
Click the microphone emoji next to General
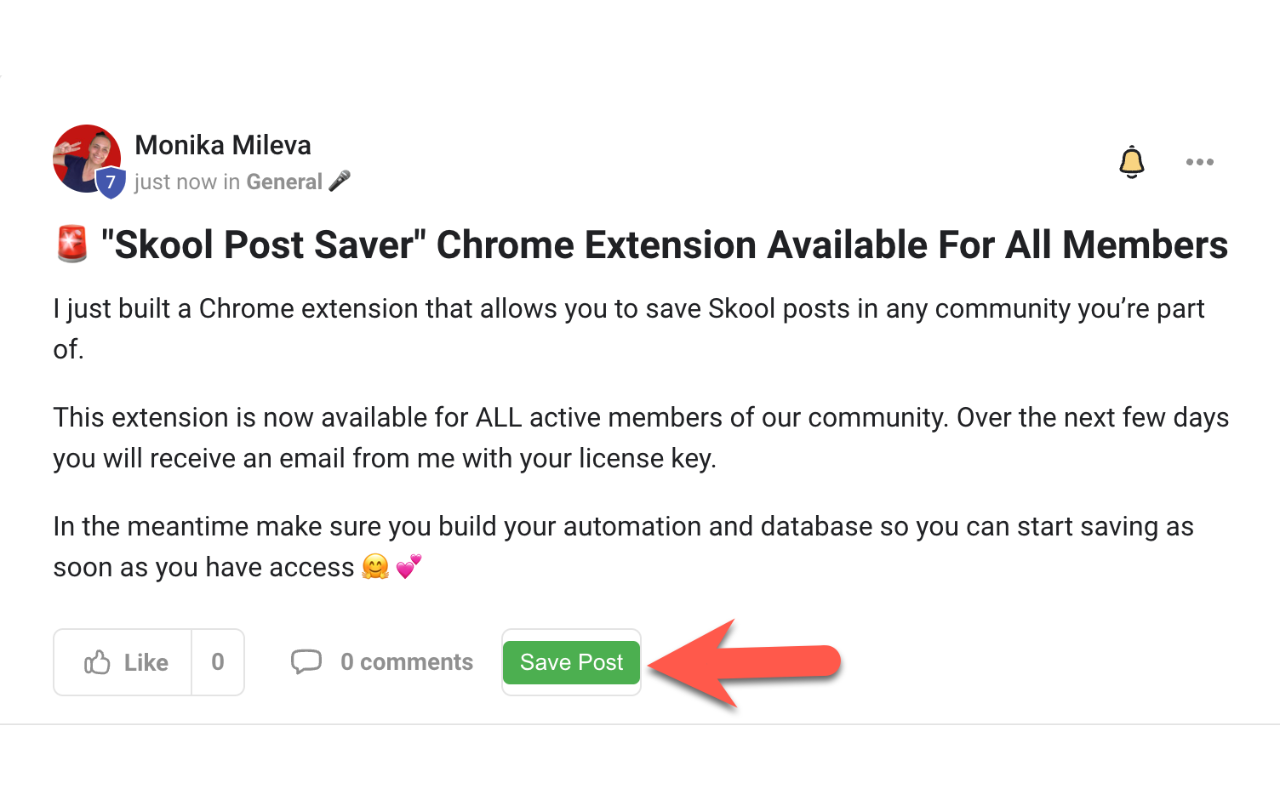(x=337, y=181)
